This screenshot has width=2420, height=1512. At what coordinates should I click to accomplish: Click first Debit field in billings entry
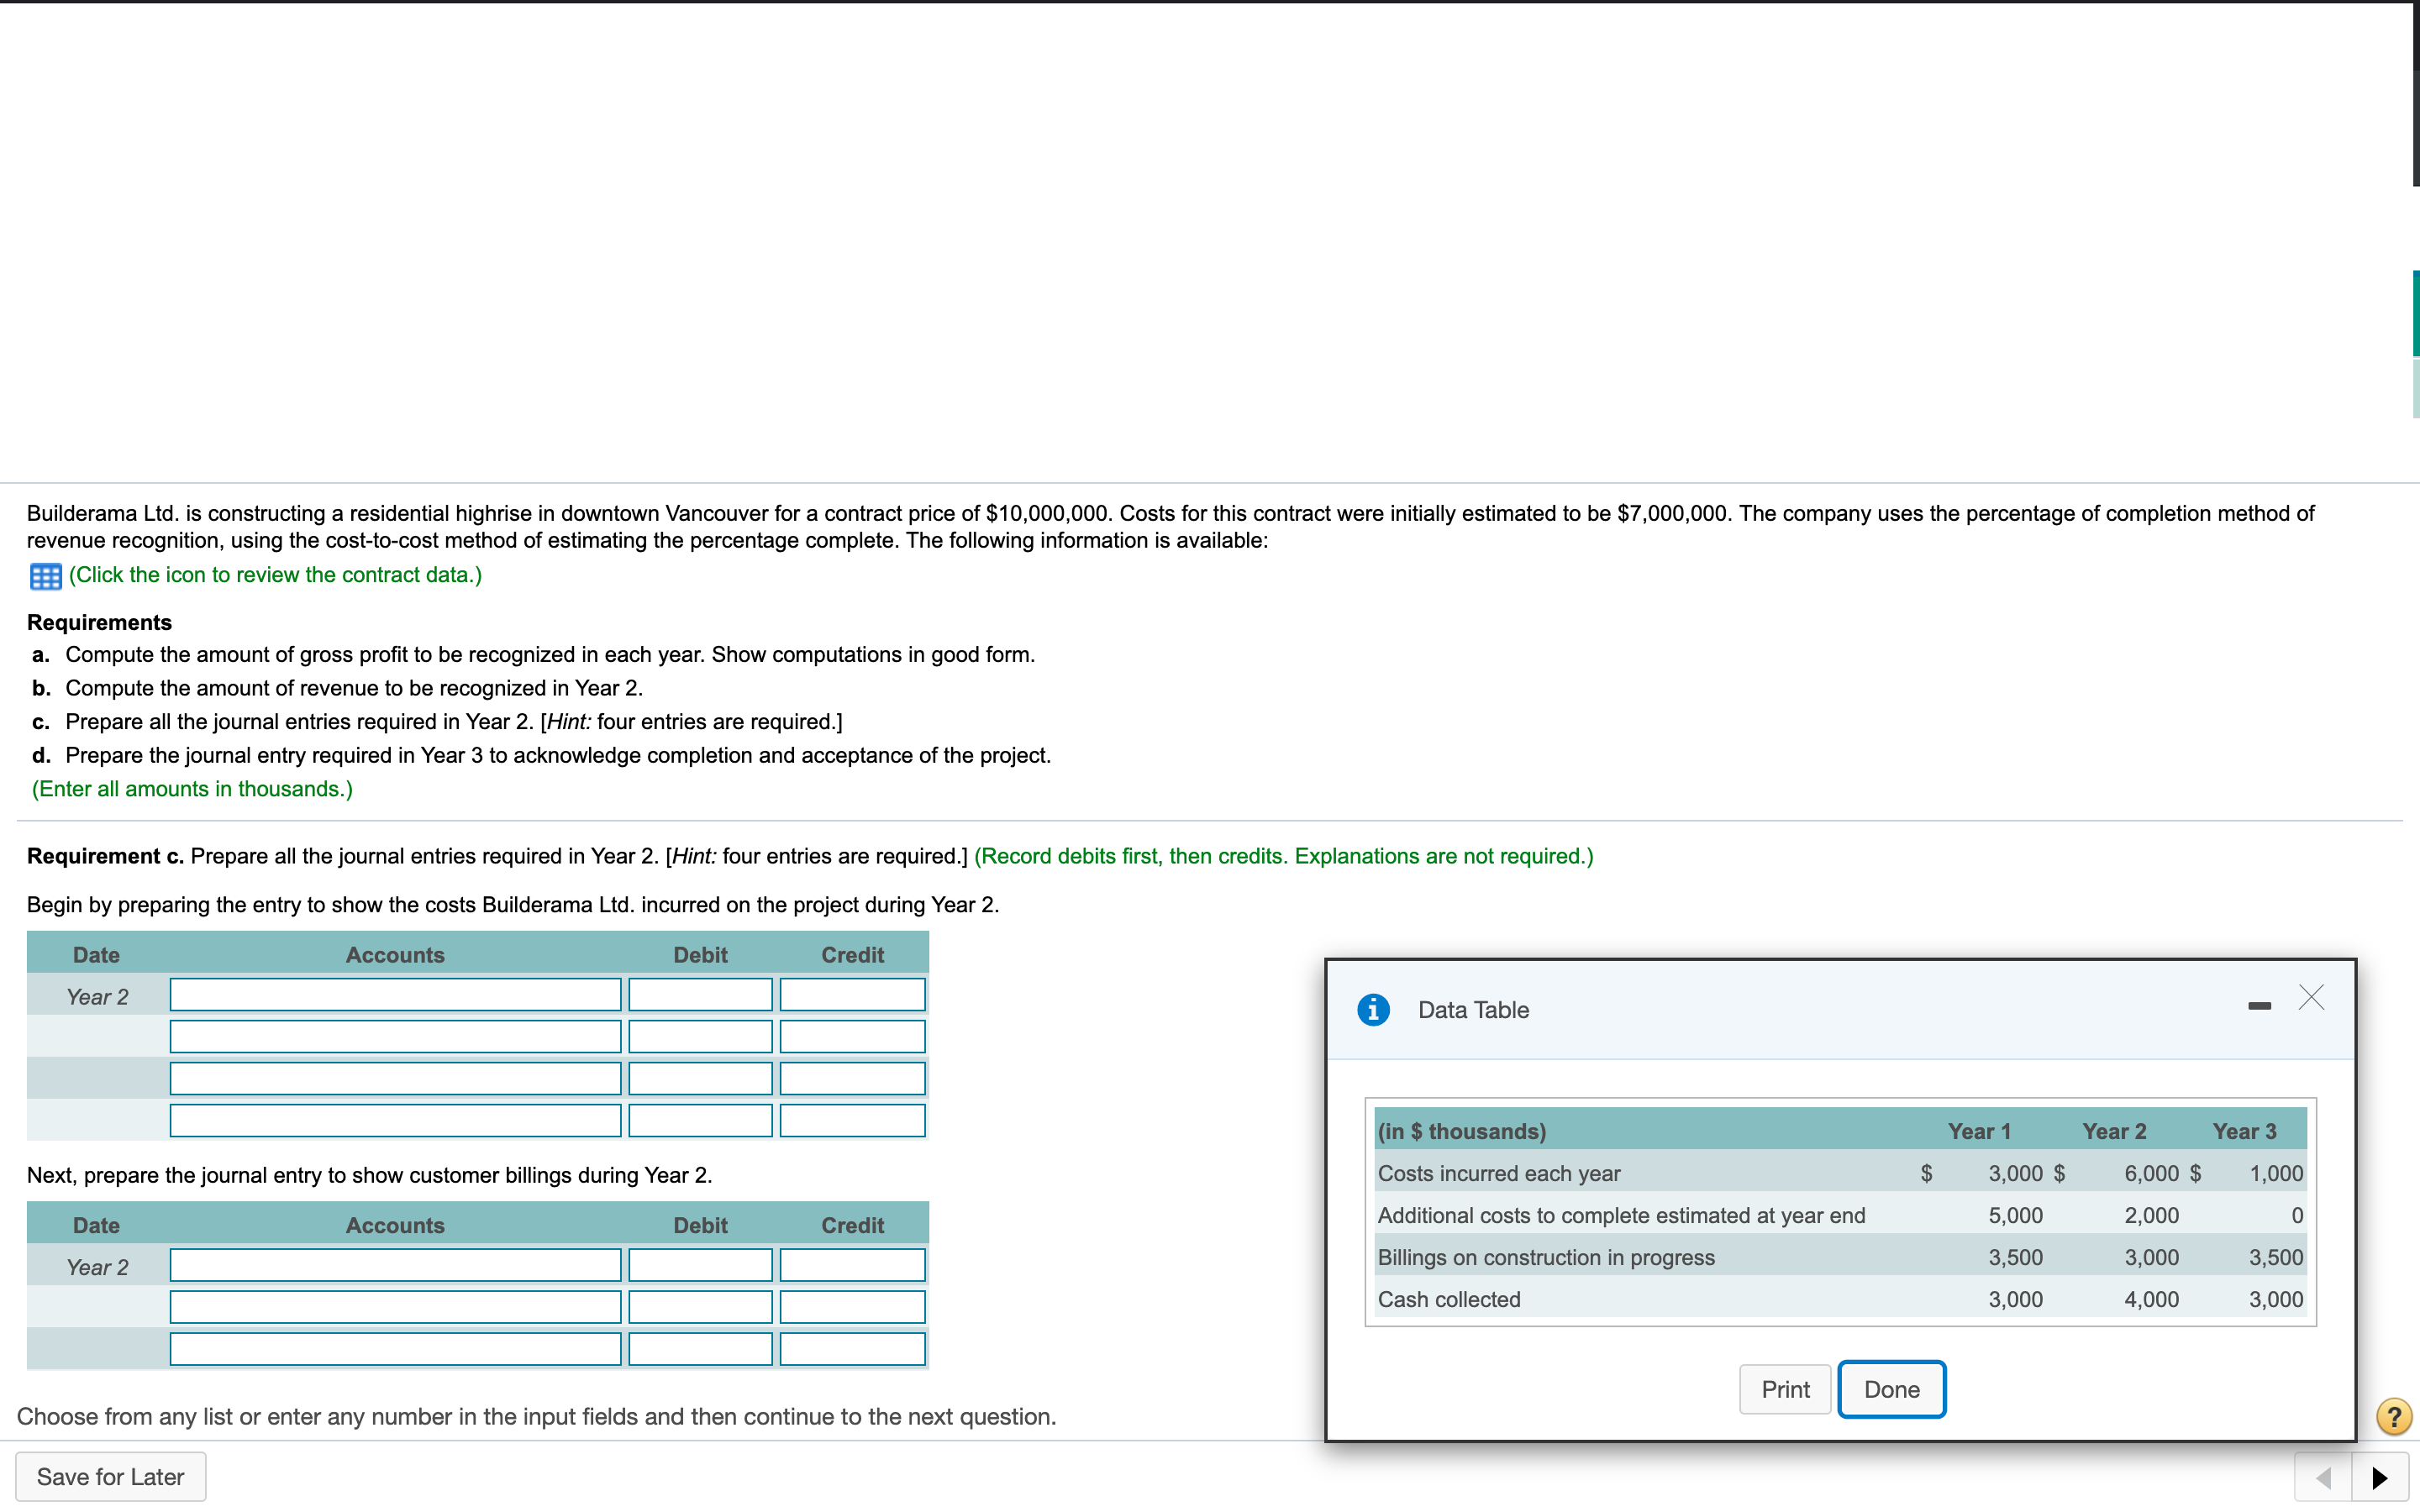tap(700, 1265)
